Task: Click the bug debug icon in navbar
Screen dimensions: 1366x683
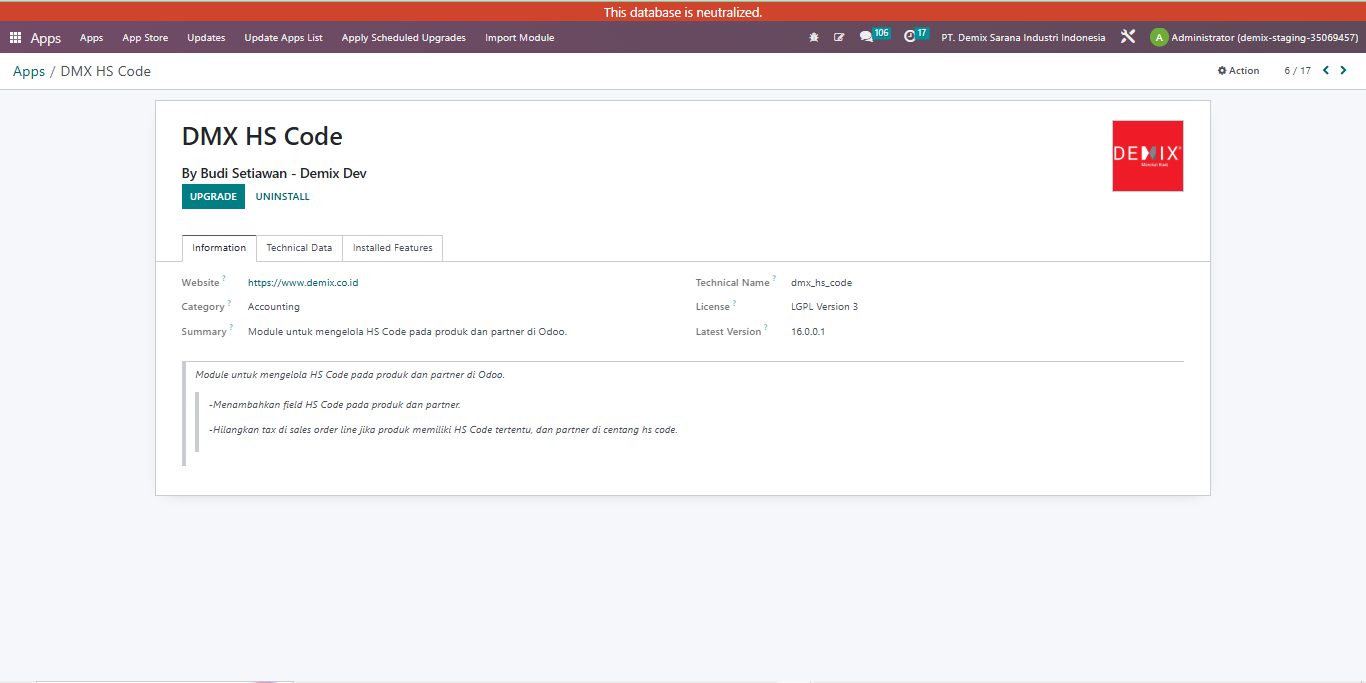Action: coord(814,37)
